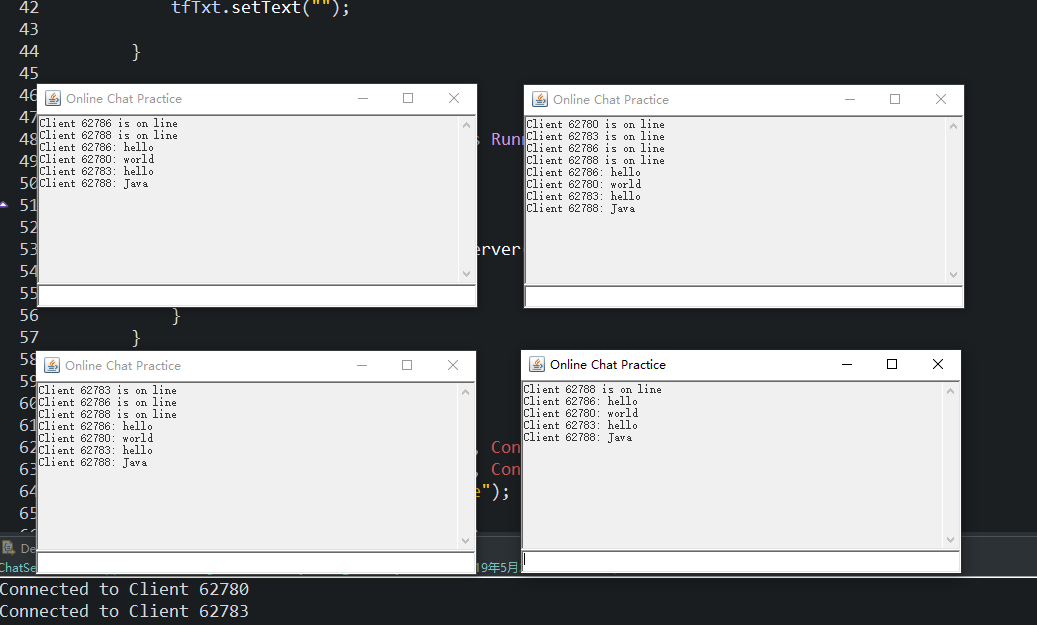The image size is (1037, 625).
Task: Maximize the chat window listing 62783 first
Action: coord(407,365)
